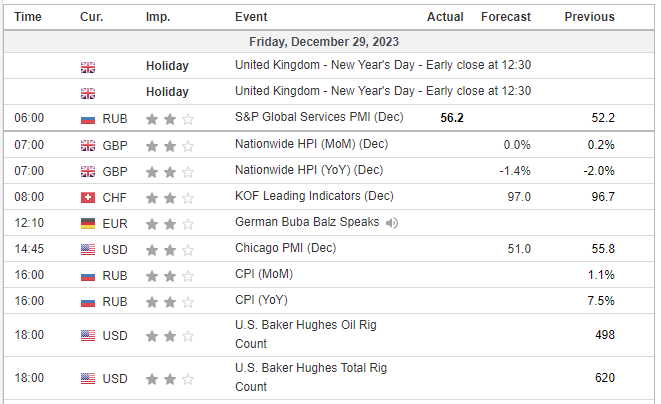661x404 pixels.
Task: Click the German flag in the EUR row
Action: coord(88,223)
